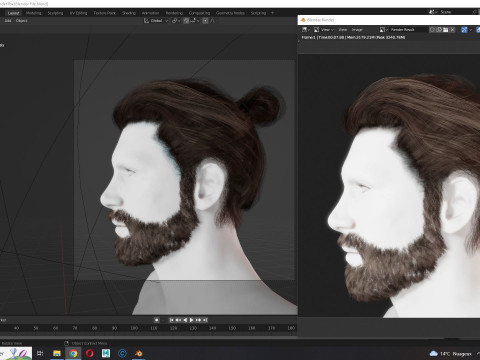Toggle the blue gizmo display button
Screen dimensions: 480x360
[x=464, y=30]
